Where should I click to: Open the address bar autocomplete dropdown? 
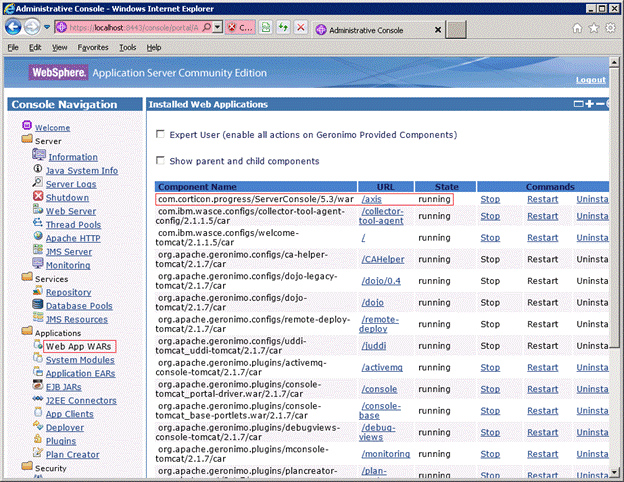(217, 27)
